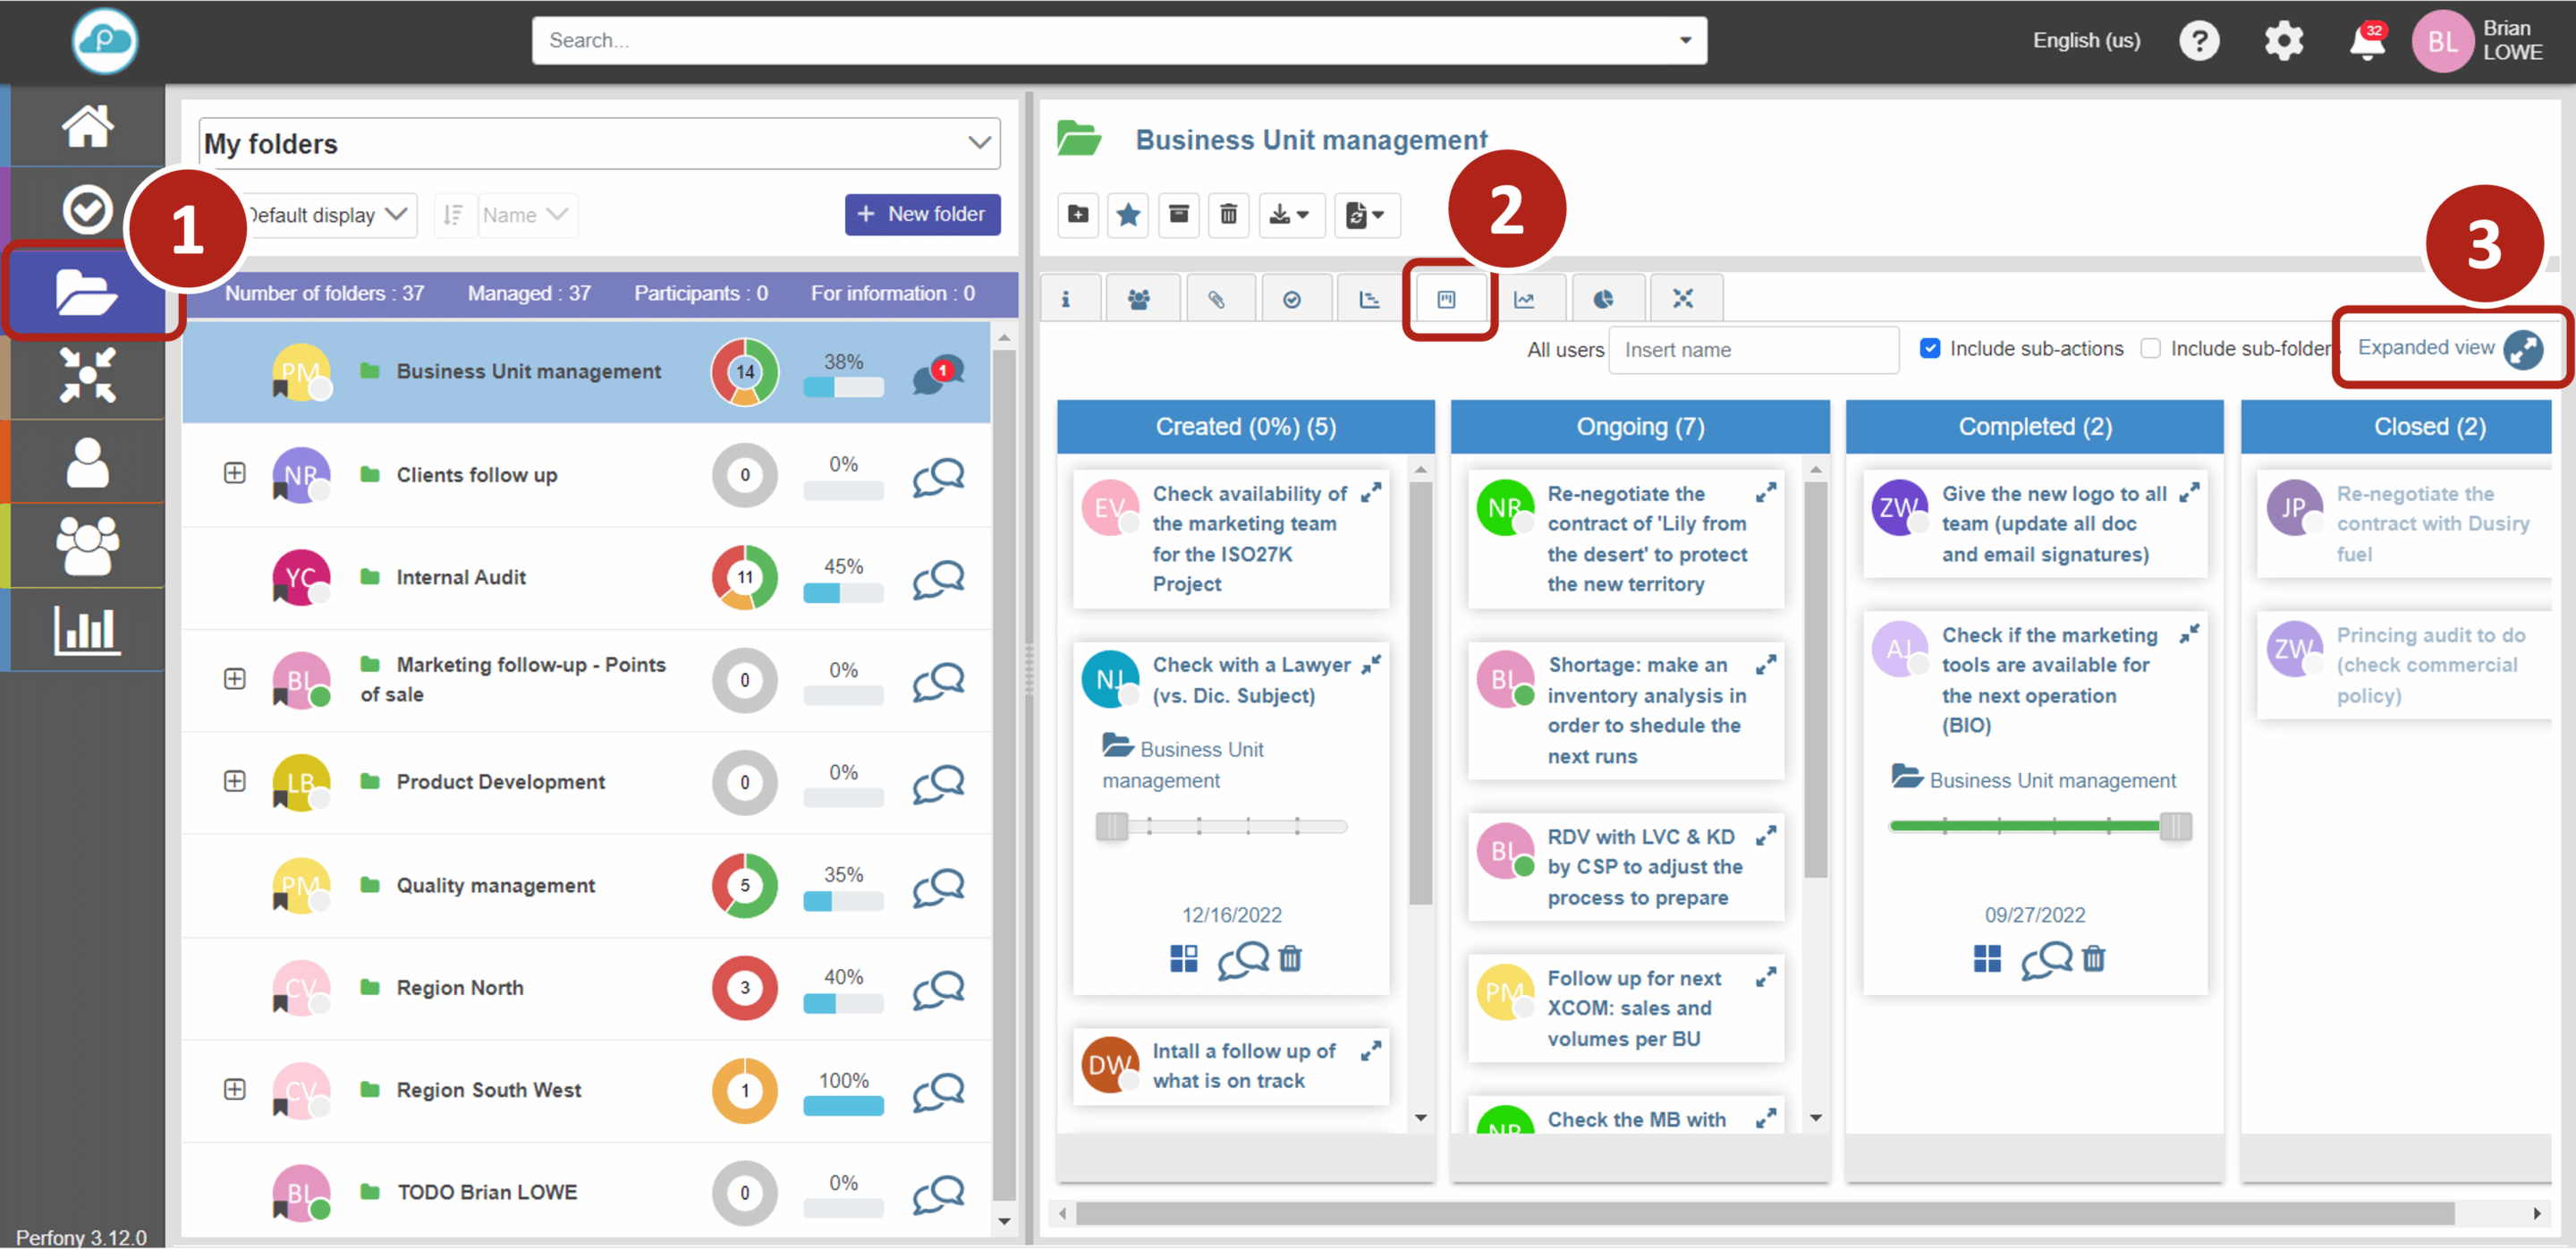This screenshot has width=2576, height=1250.
Task: Switch to the kanban board tab
Action: (x=1446, y=299)
